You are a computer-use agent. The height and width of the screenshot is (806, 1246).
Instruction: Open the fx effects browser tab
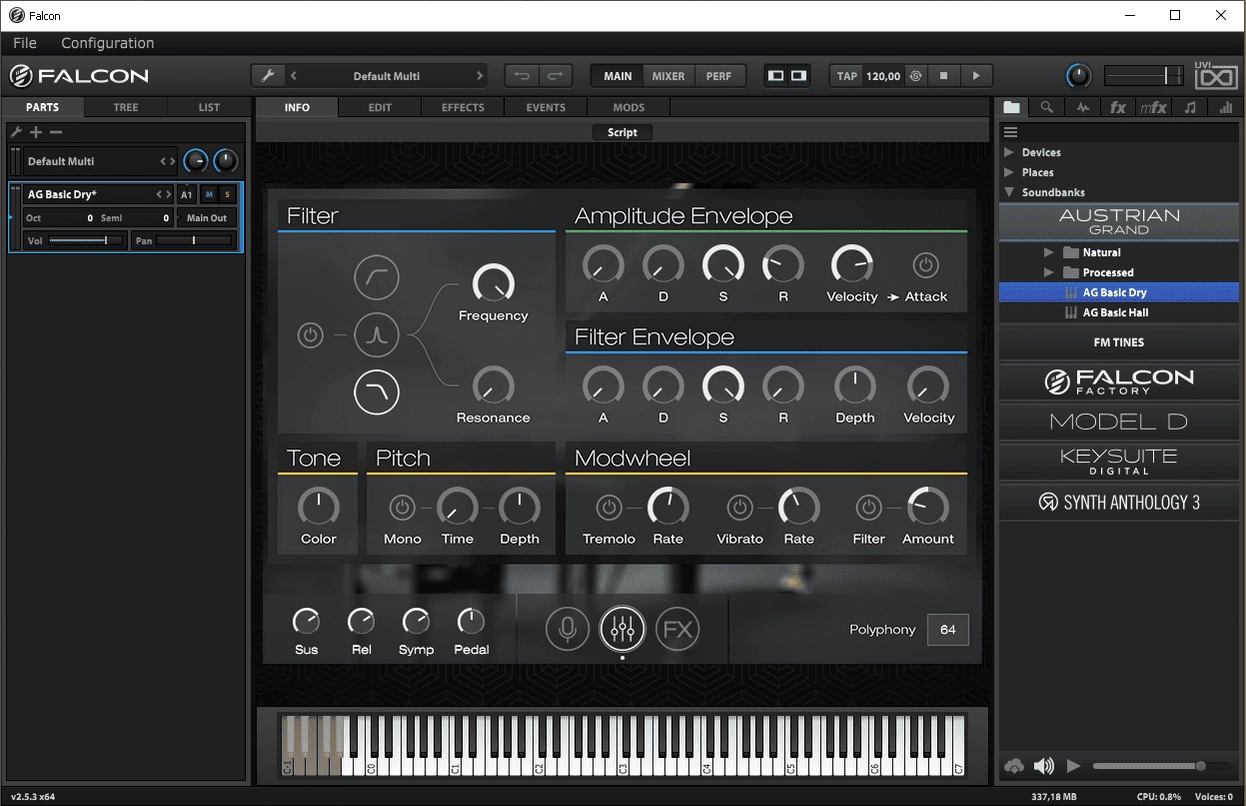1118,108
